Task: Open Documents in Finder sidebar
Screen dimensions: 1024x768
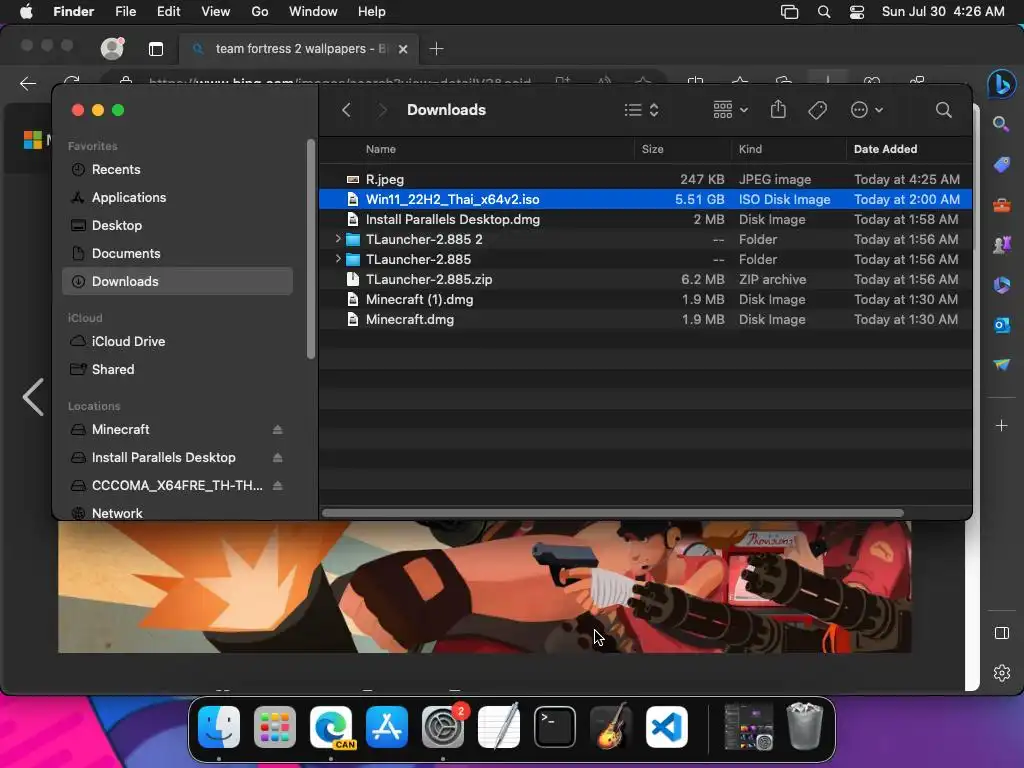Action: pos(178,253)
